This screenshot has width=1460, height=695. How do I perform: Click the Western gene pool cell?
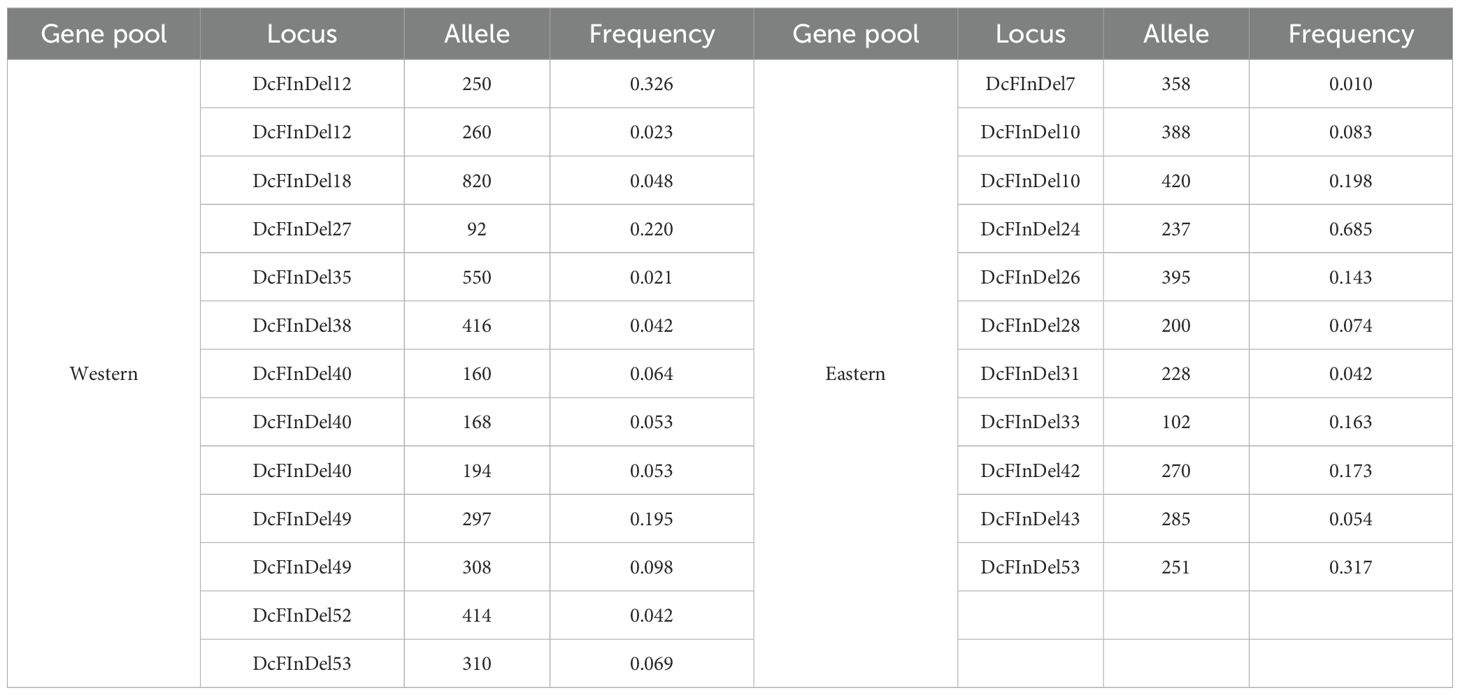click(x=103, y=374)
